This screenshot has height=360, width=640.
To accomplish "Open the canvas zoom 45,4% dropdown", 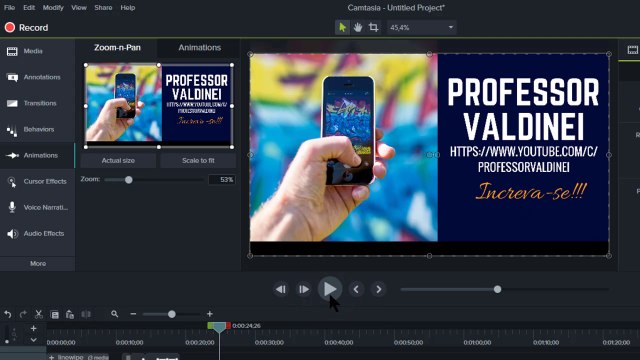I will coord(421,27).
